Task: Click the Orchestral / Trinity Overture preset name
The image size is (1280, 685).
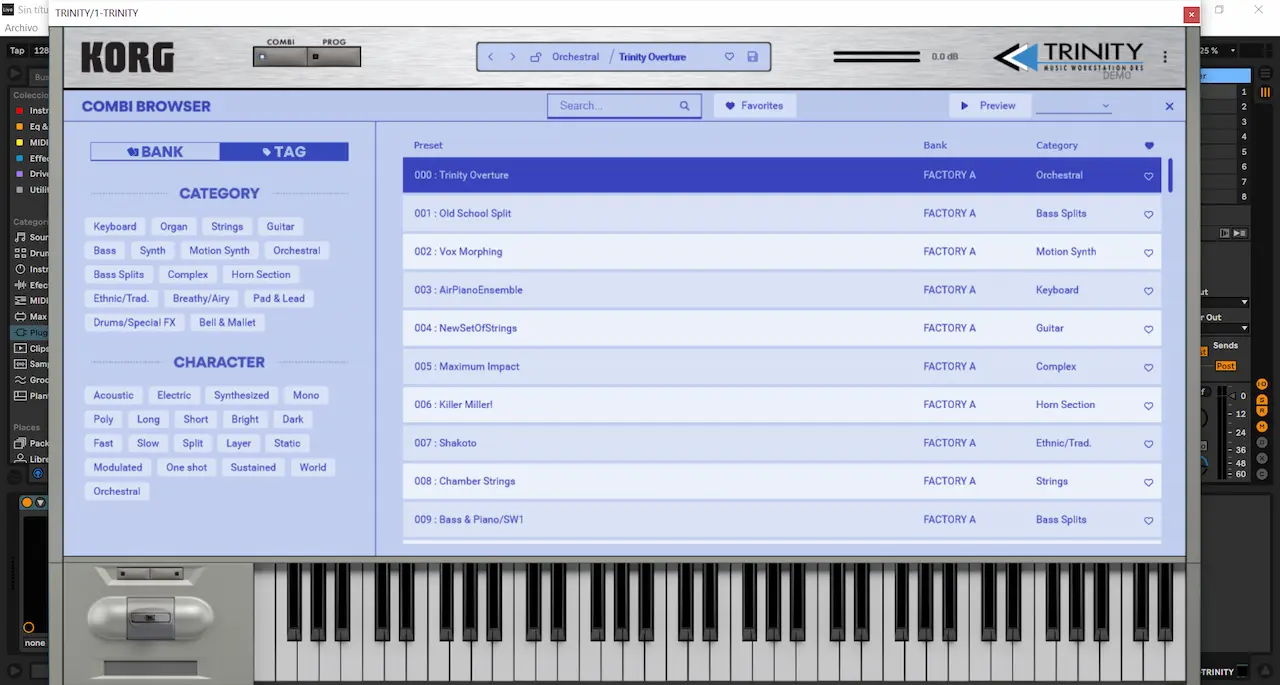Action: (619, 57)
